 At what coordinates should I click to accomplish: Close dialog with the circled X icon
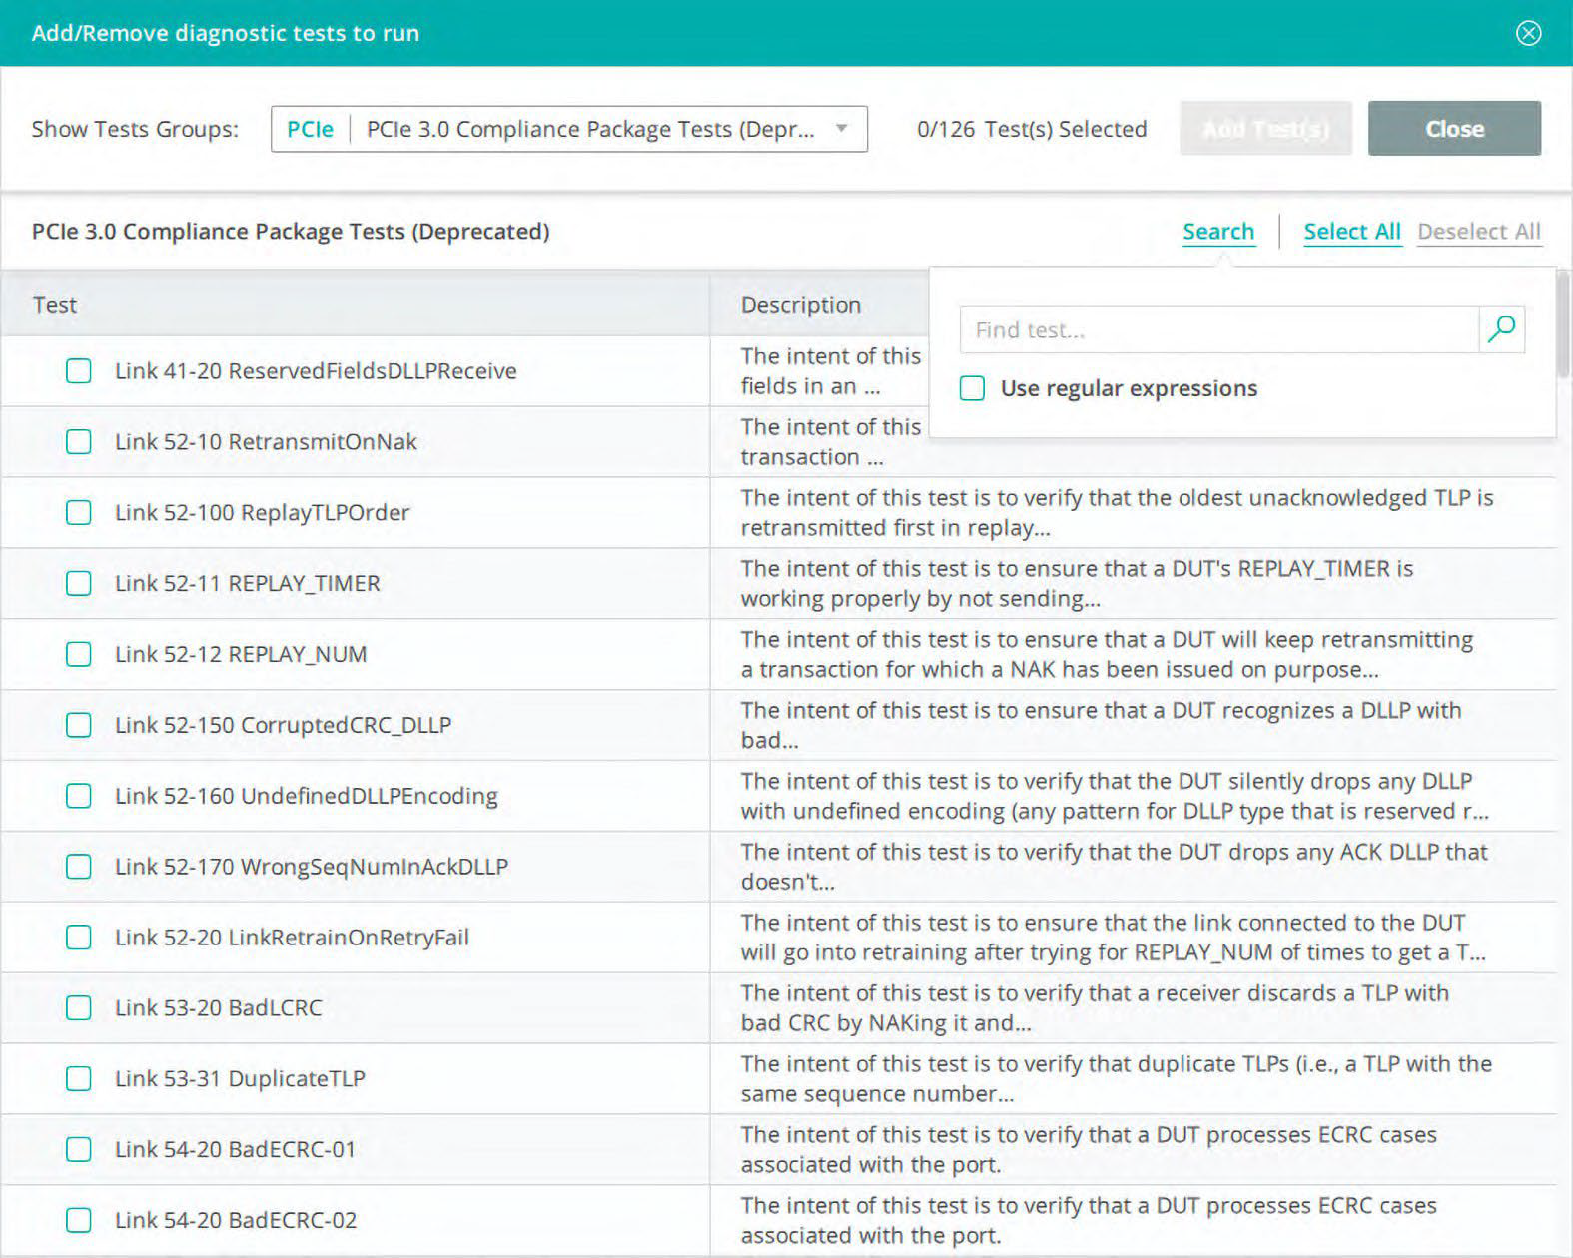point(1528,33)
